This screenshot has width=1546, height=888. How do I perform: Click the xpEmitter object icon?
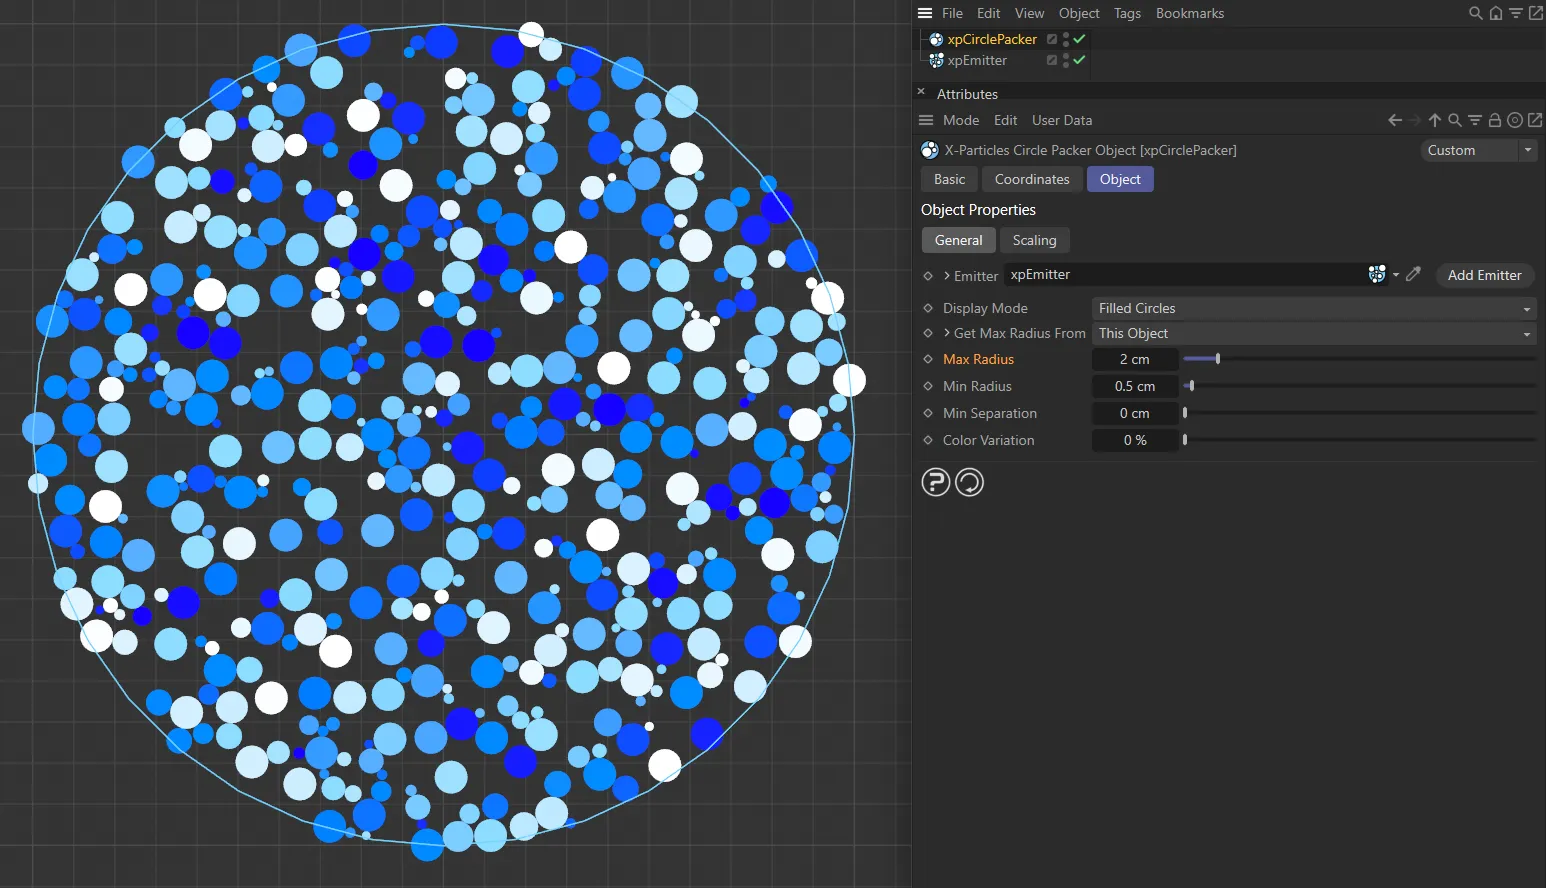(x=936, y=60)
